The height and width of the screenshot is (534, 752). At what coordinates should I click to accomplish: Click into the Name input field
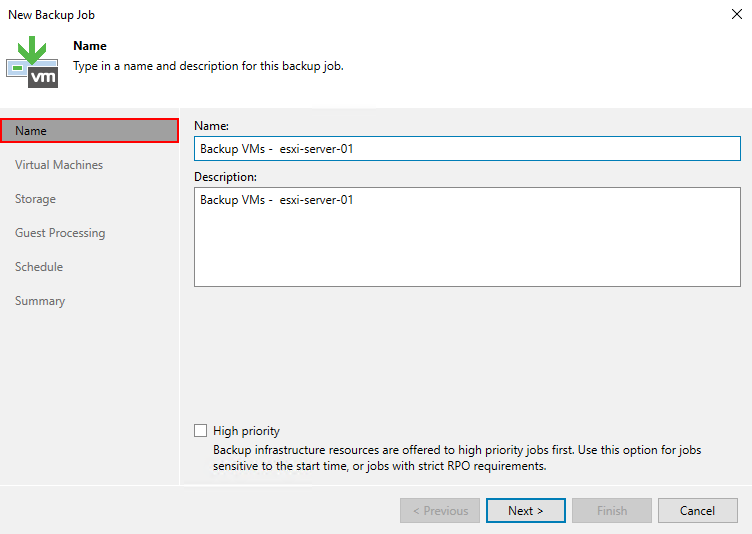(x=467, y=149)
